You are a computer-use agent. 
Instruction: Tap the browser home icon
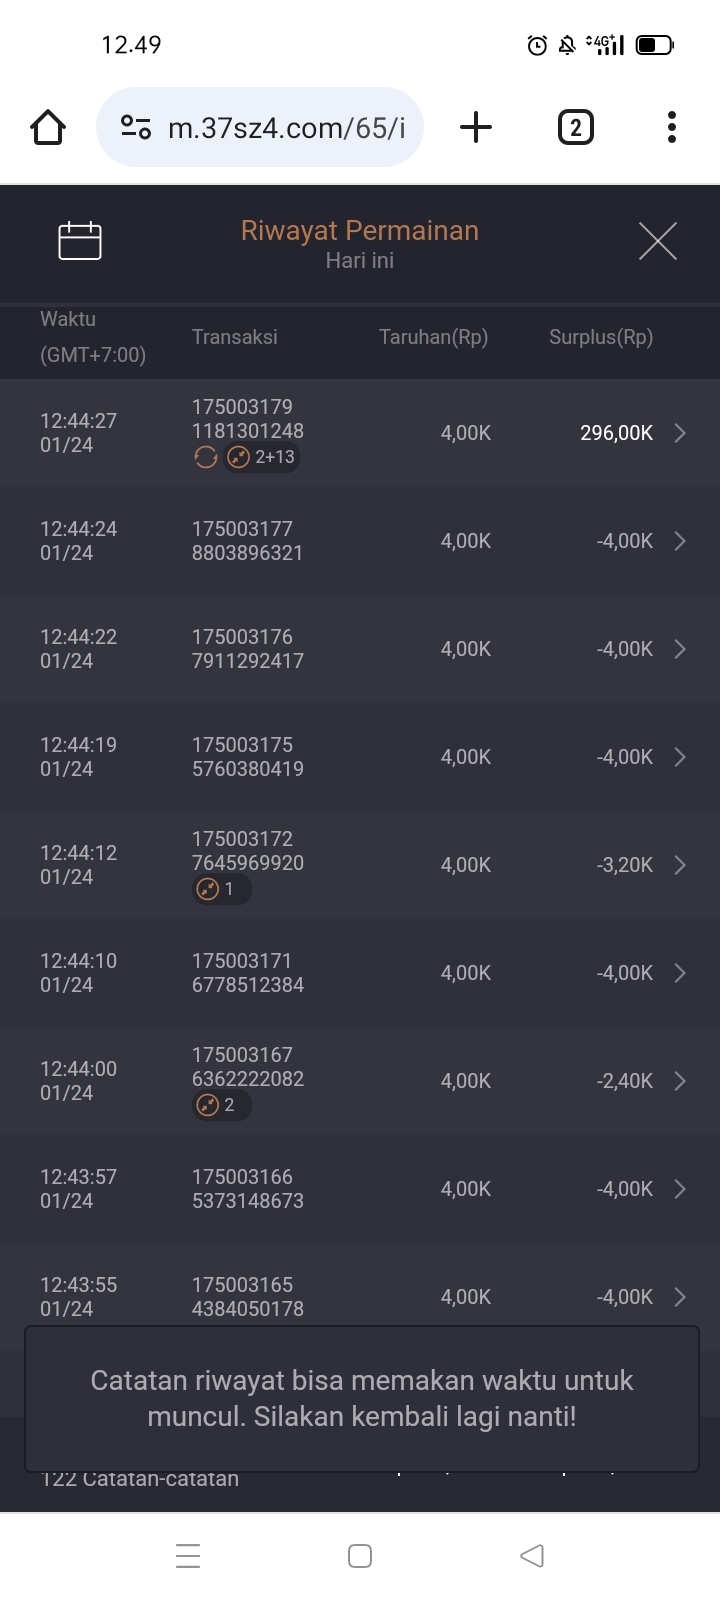click(x=48, y=127)
